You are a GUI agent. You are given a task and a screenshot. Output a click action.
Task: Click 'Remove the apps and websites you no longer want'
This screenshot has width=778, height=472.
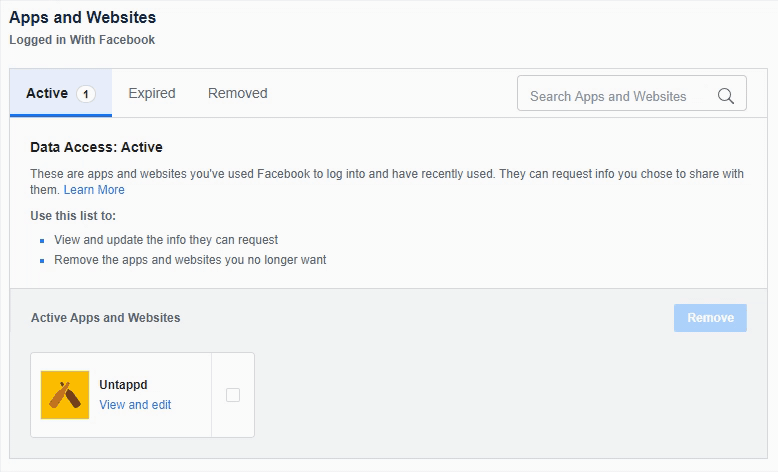[x=190, y=260]
